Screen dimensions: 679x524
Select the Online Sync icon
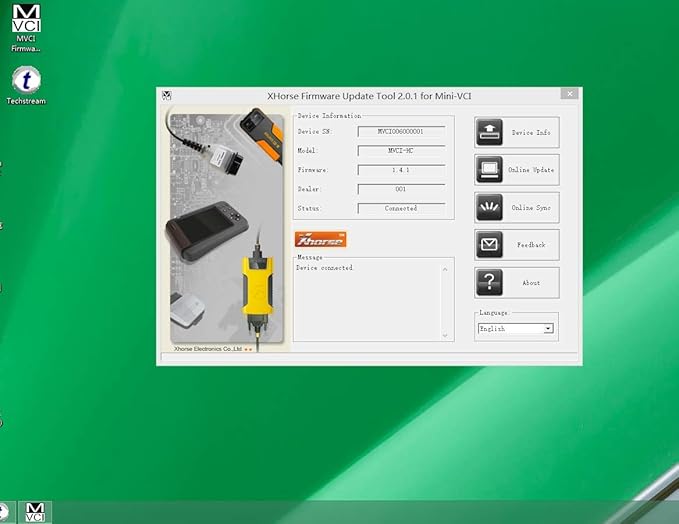pos(489,207)
